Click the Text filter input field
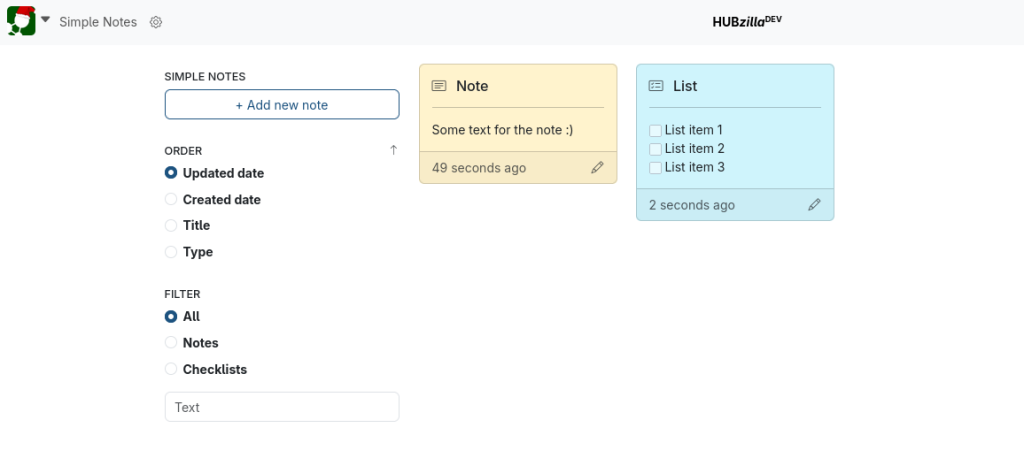 [x=281, y=407]
